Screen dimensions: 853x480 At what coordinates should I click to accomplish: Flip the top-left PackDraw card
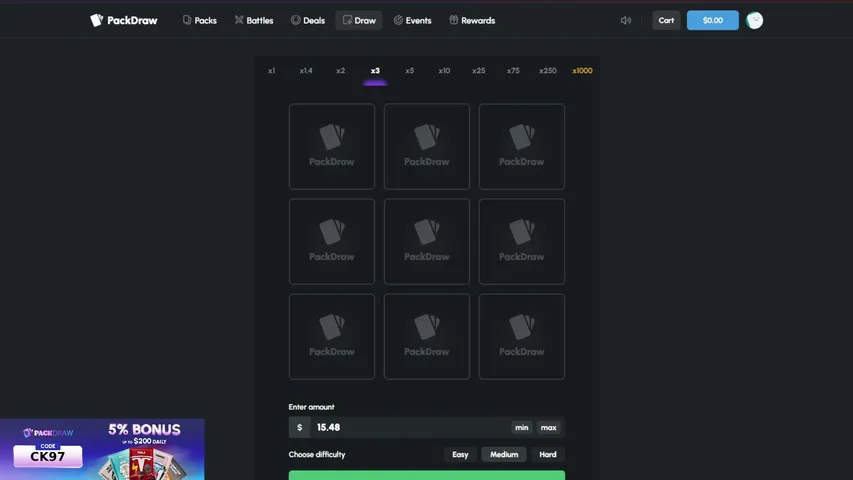[x=332, y=146]
